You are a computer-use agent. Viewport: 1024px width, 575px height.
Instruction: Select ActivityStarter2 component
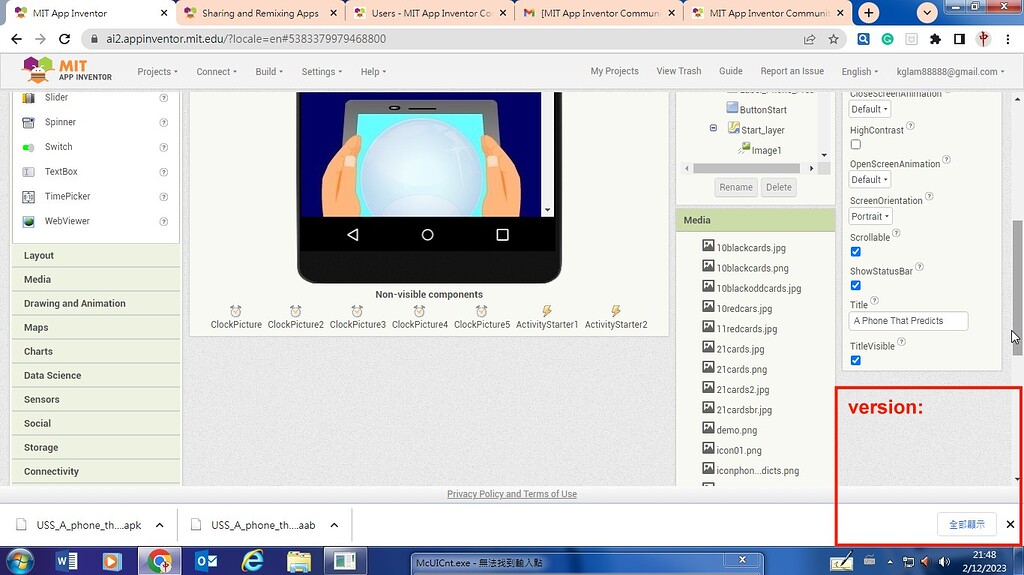616,318
